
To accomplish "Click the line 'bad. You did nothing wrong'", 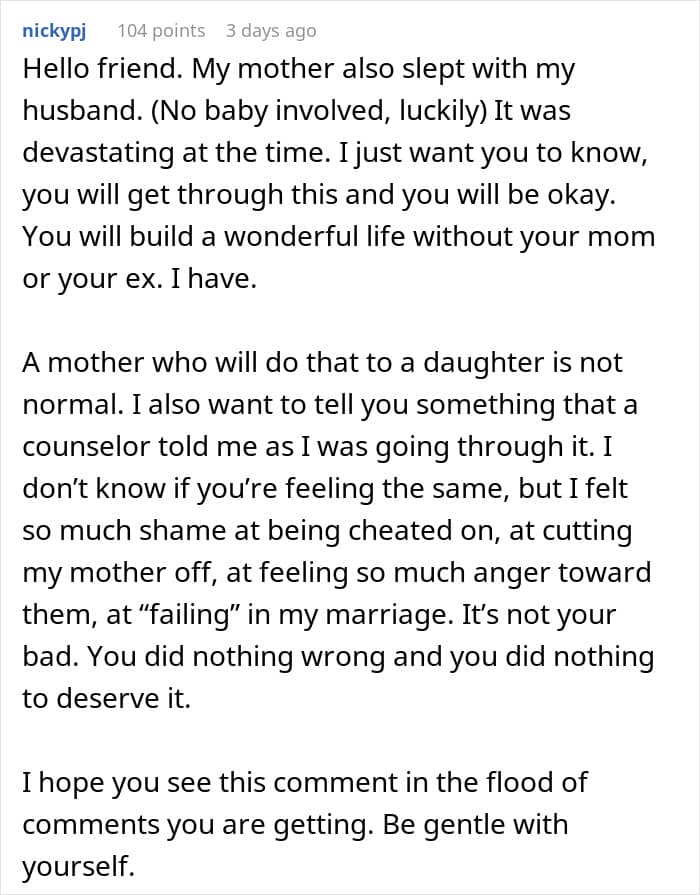I will click(338, 657).
